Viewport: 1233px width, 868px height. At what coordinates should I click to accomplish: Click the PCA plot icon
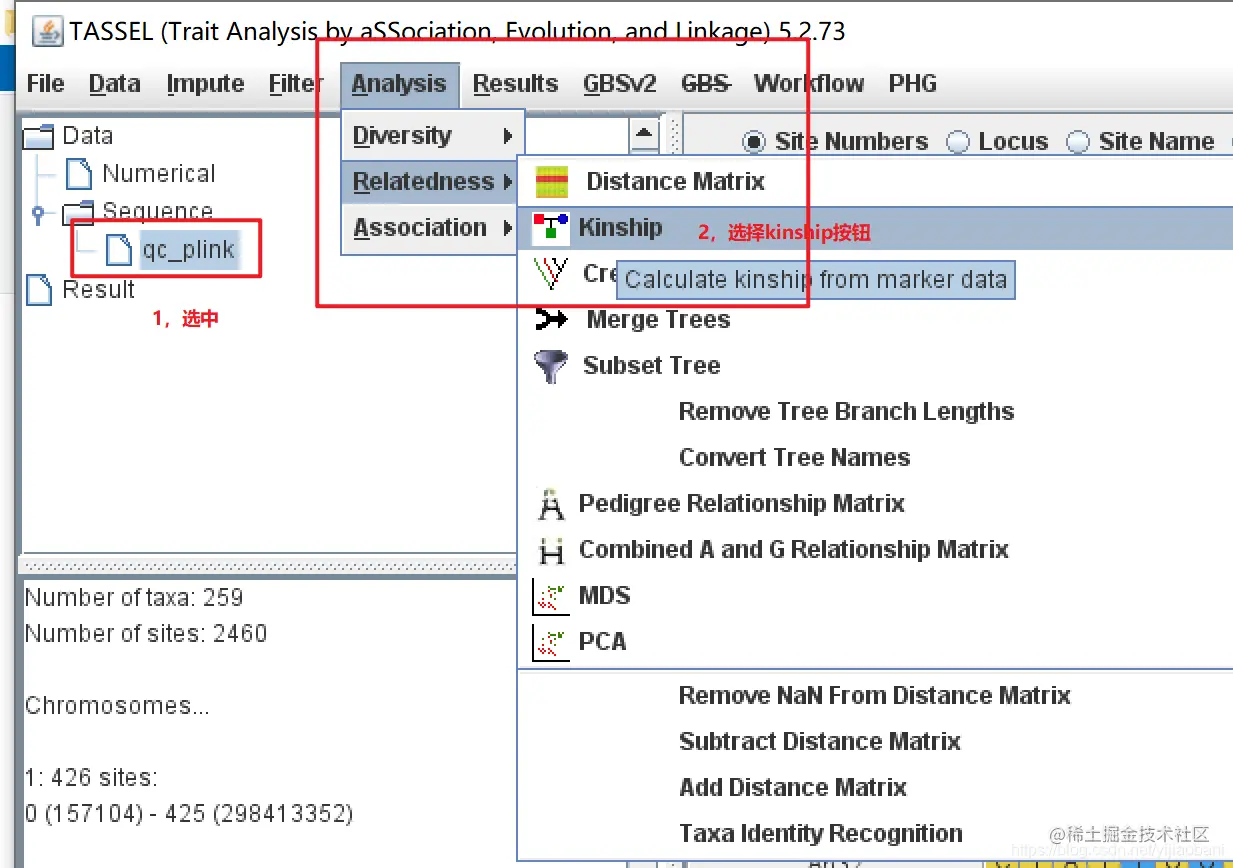(x=551, y=642)
